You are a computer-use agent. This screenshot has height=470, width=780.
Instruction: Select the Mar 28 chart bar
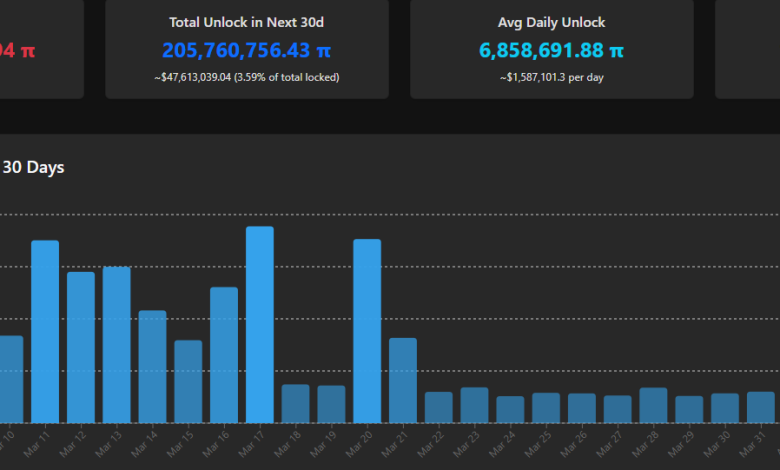tap(653, 405)
